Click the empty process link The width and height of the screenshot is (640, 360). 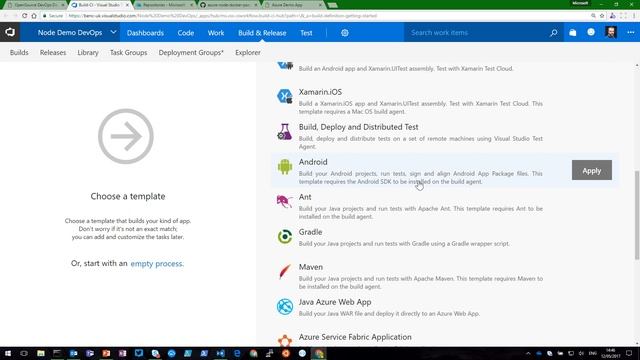[x=157, y=264]
